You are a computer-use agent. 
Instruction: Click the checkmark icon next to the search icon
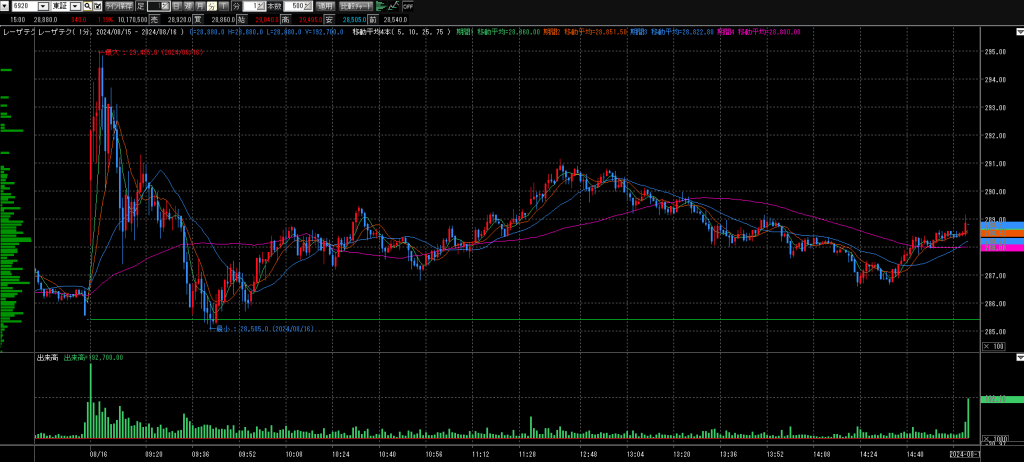click(x=100, y=6)
